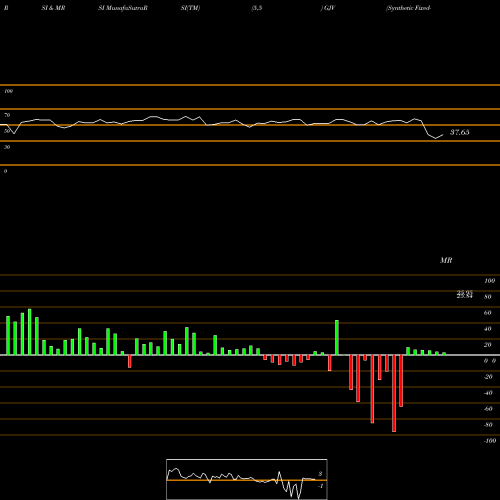Viewport: 500px width, 500px height.
Task: Click the longest red histogram bar
Action: click(394, 393)
